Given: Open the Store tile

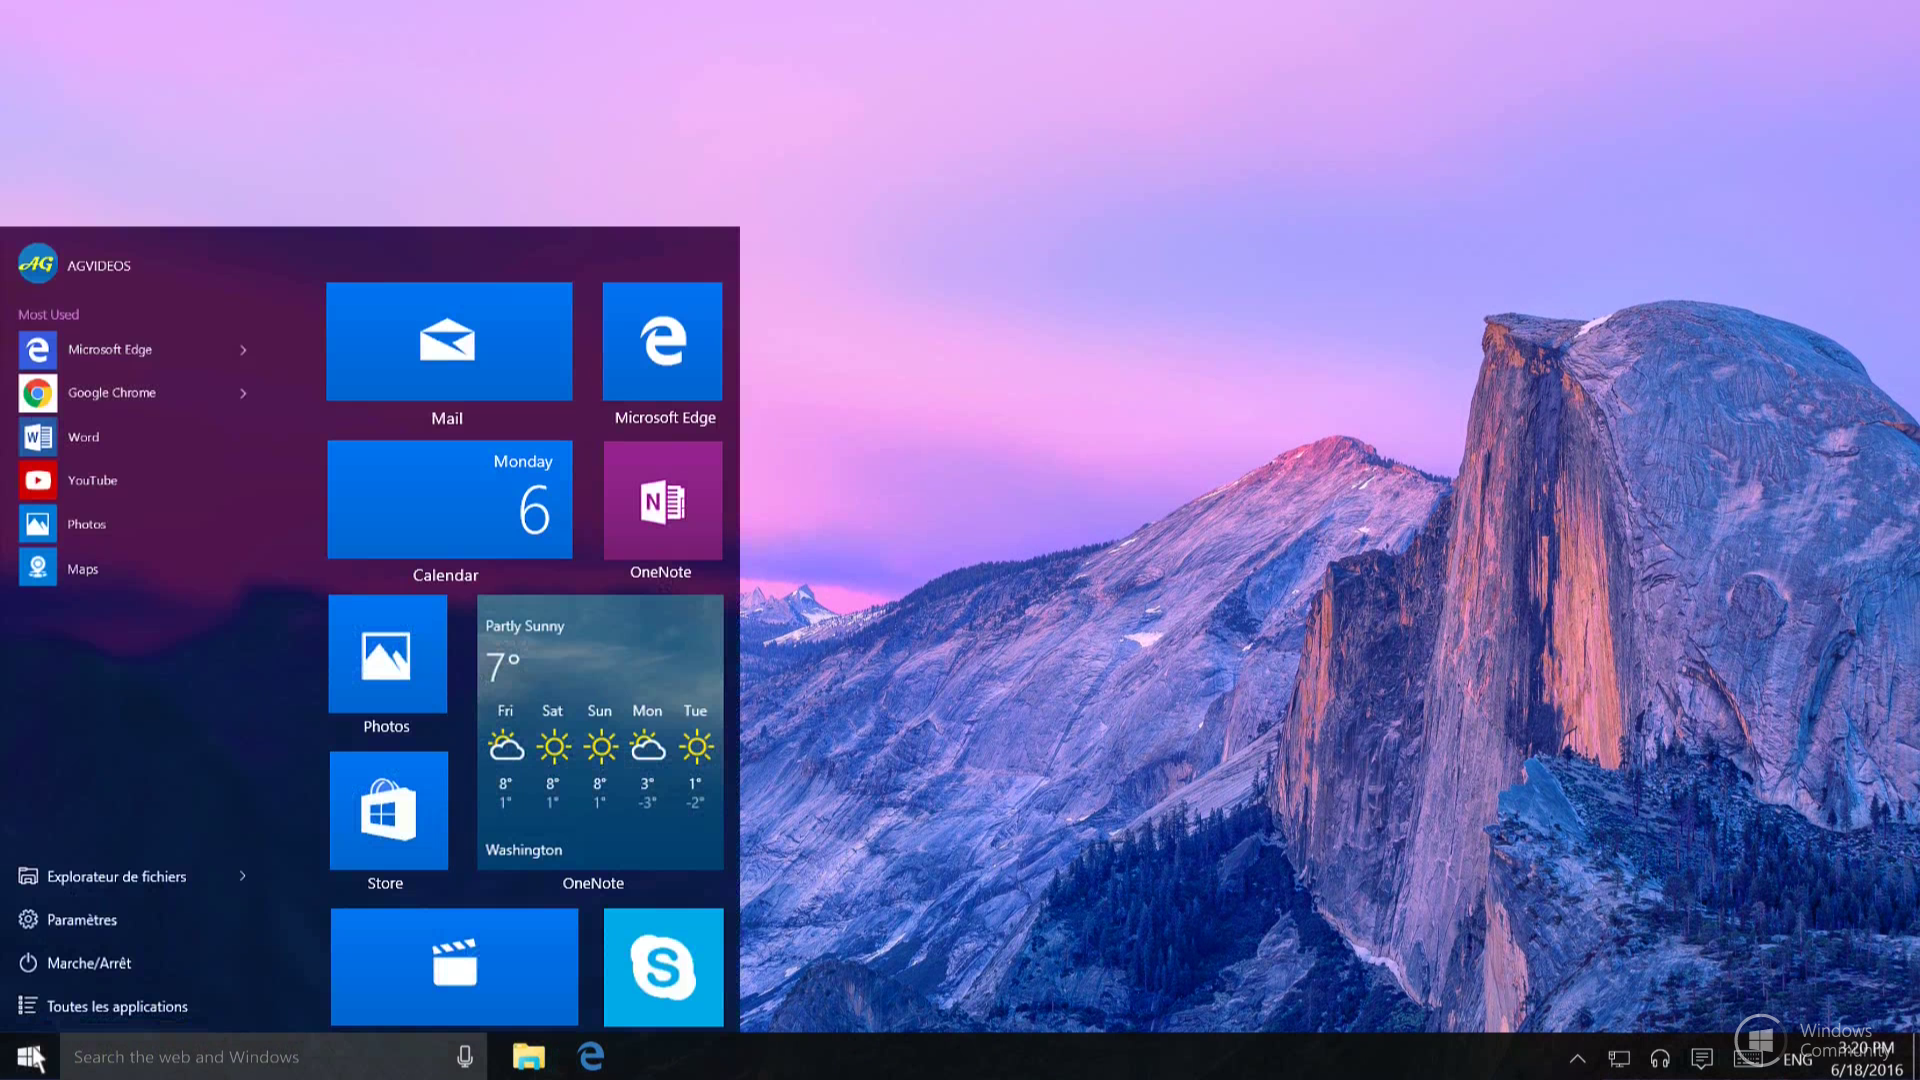Looking at the screenshot, I should coord(385,808).
